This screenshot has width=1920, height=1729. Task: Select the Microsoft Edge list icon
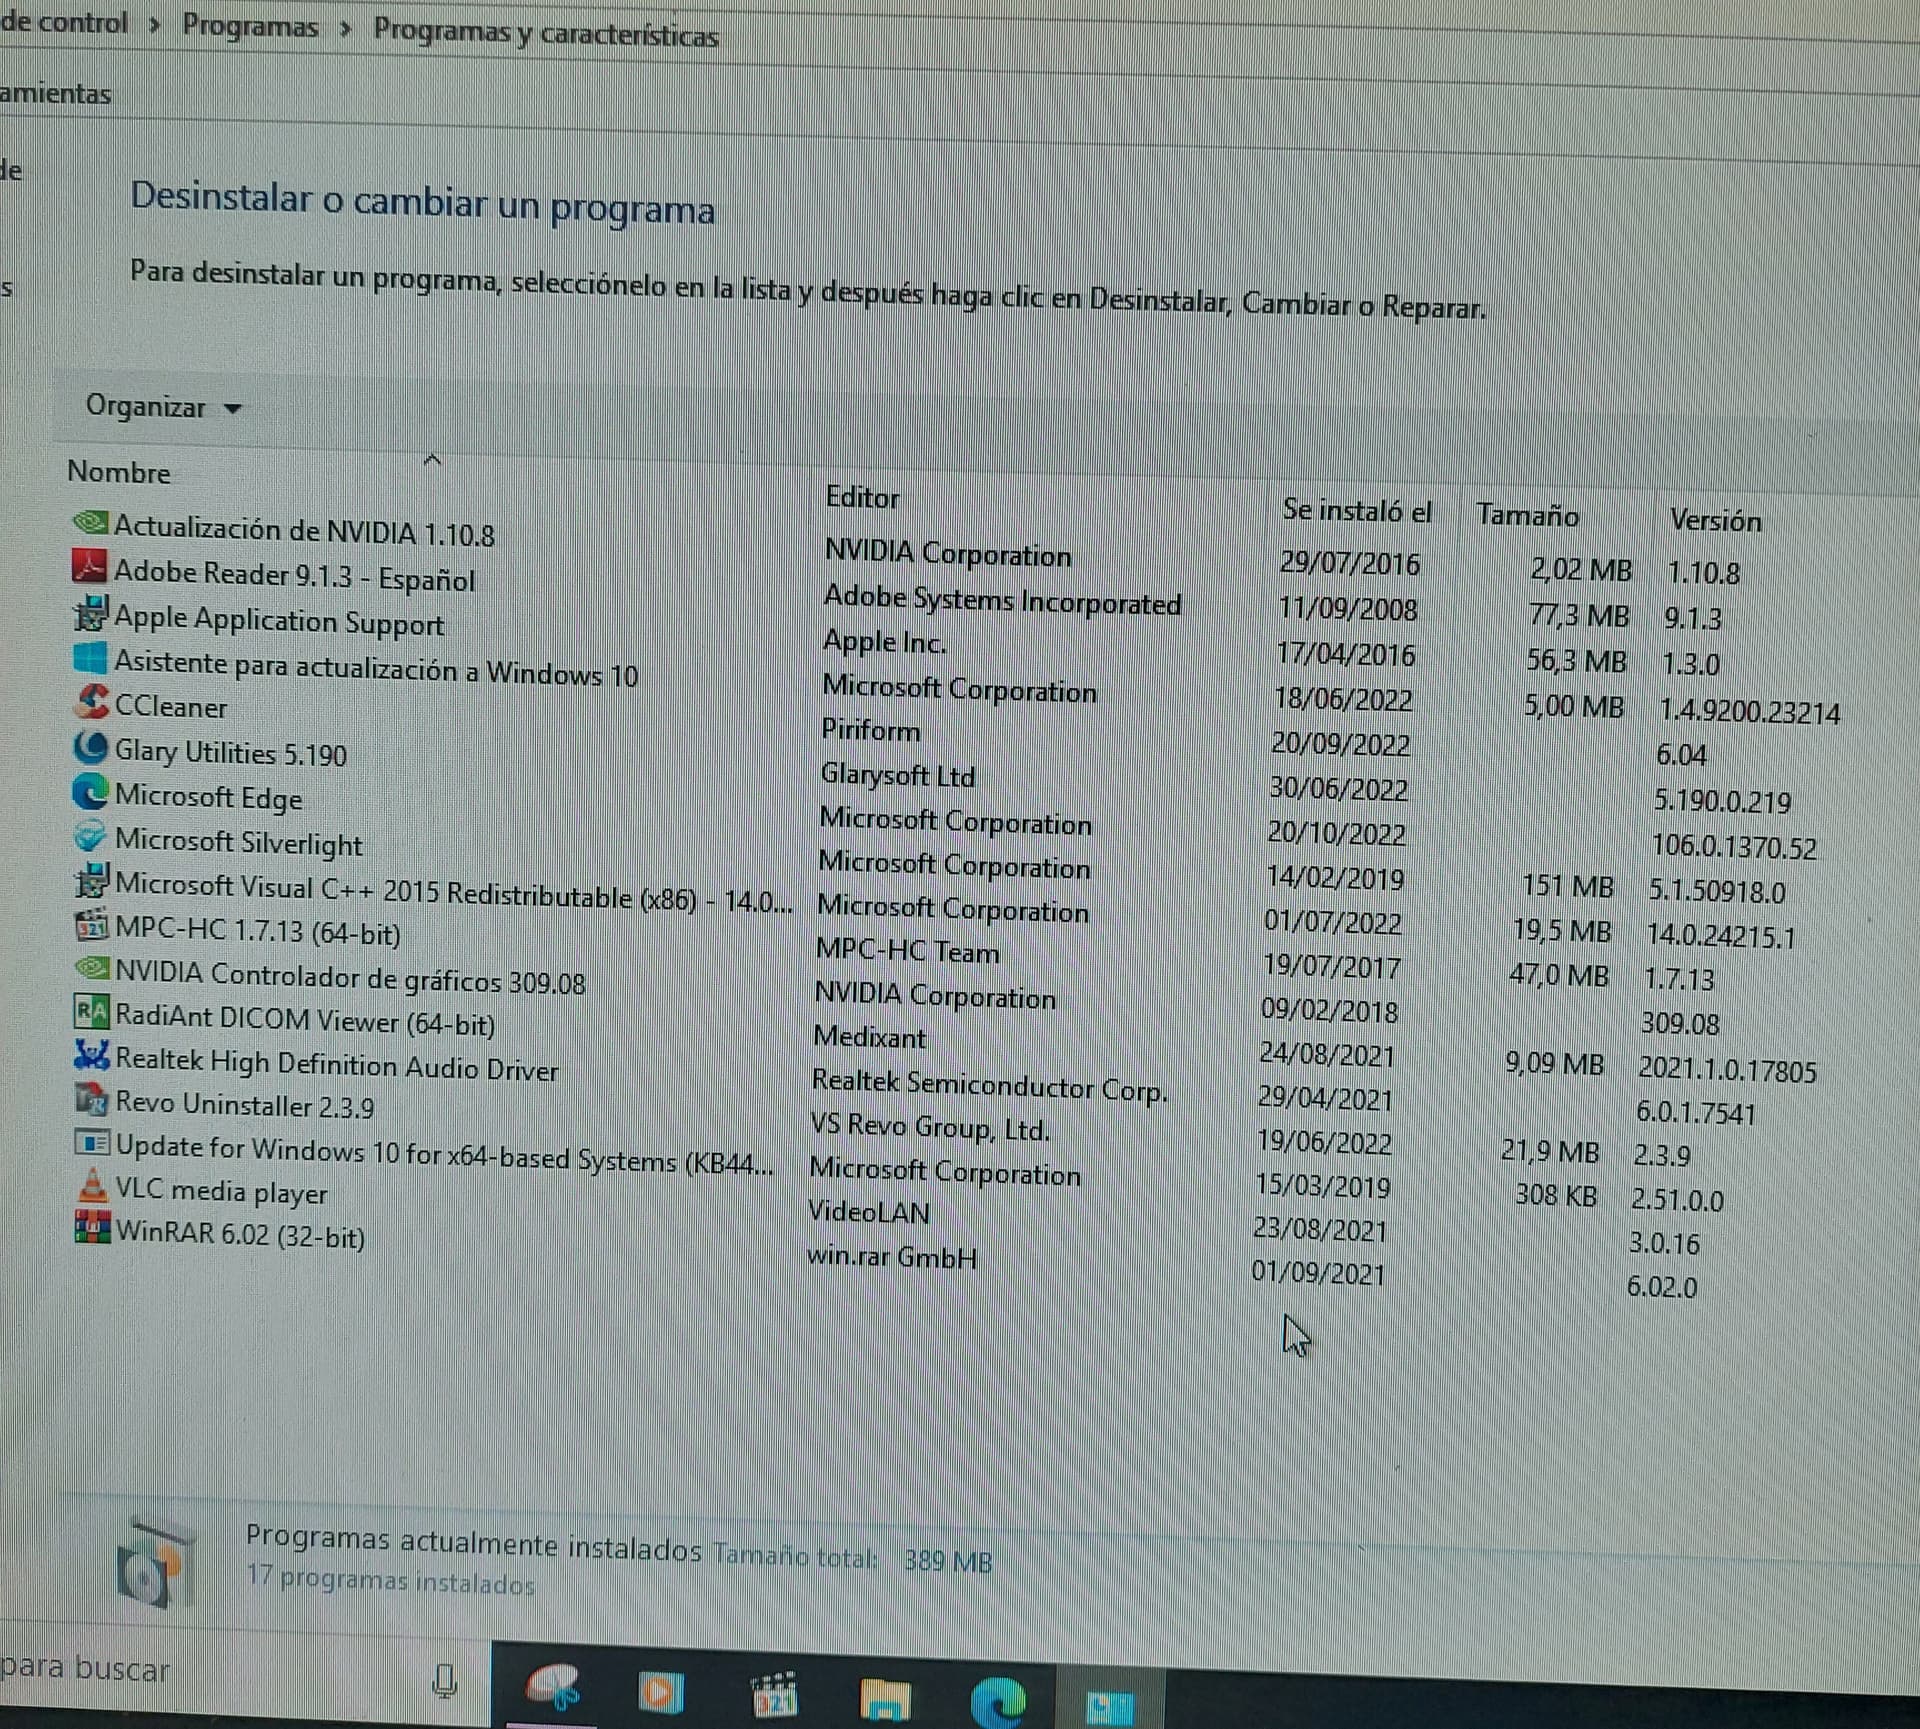(90, 792)
